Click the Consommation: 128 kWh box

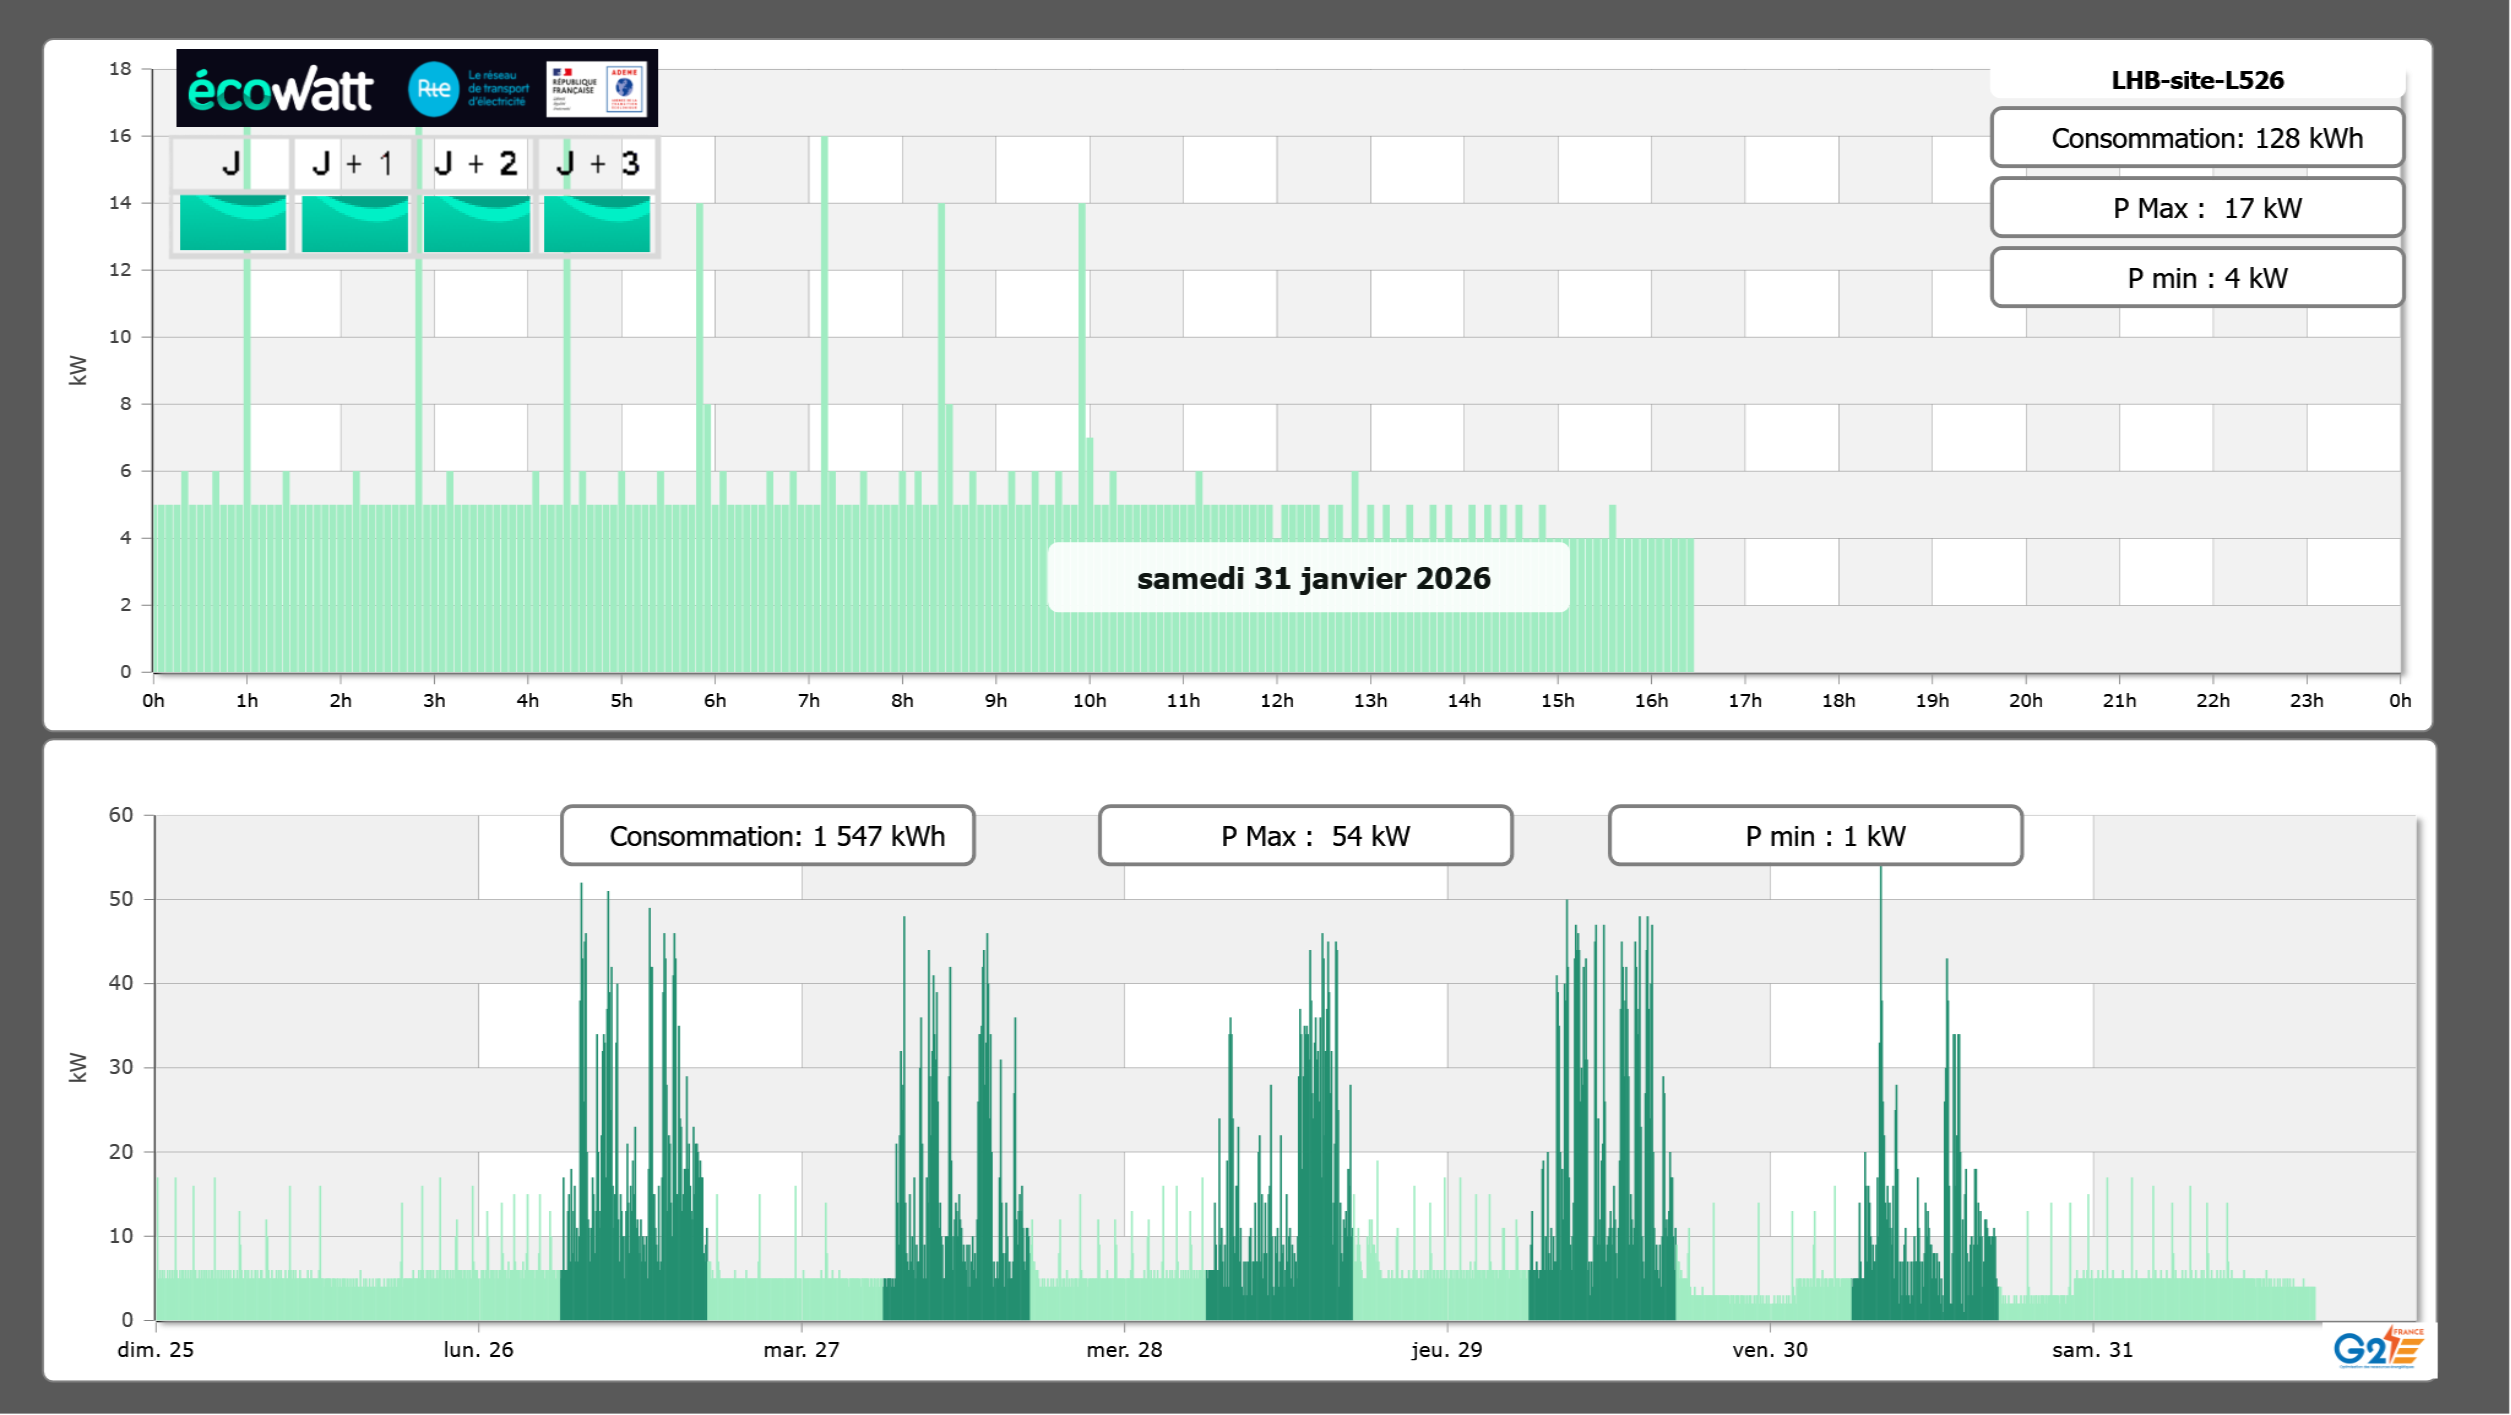coord(2197,138)
